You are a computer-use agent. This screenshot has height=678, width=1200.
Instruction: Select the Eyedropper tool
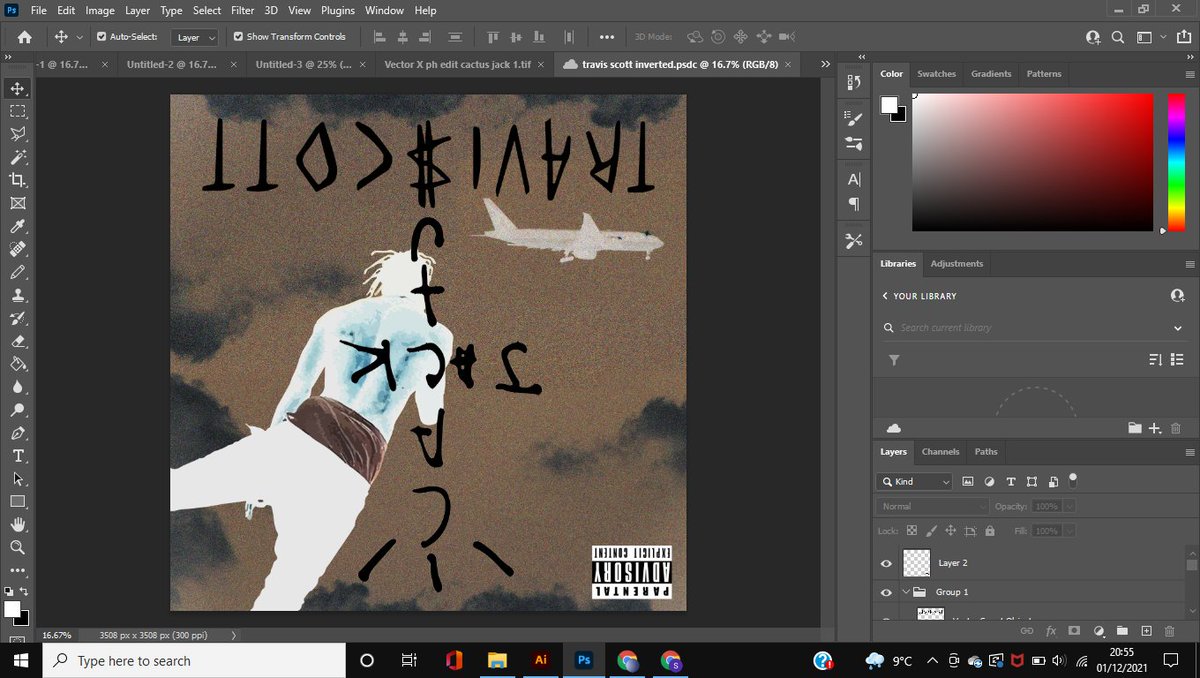(17, 227)
